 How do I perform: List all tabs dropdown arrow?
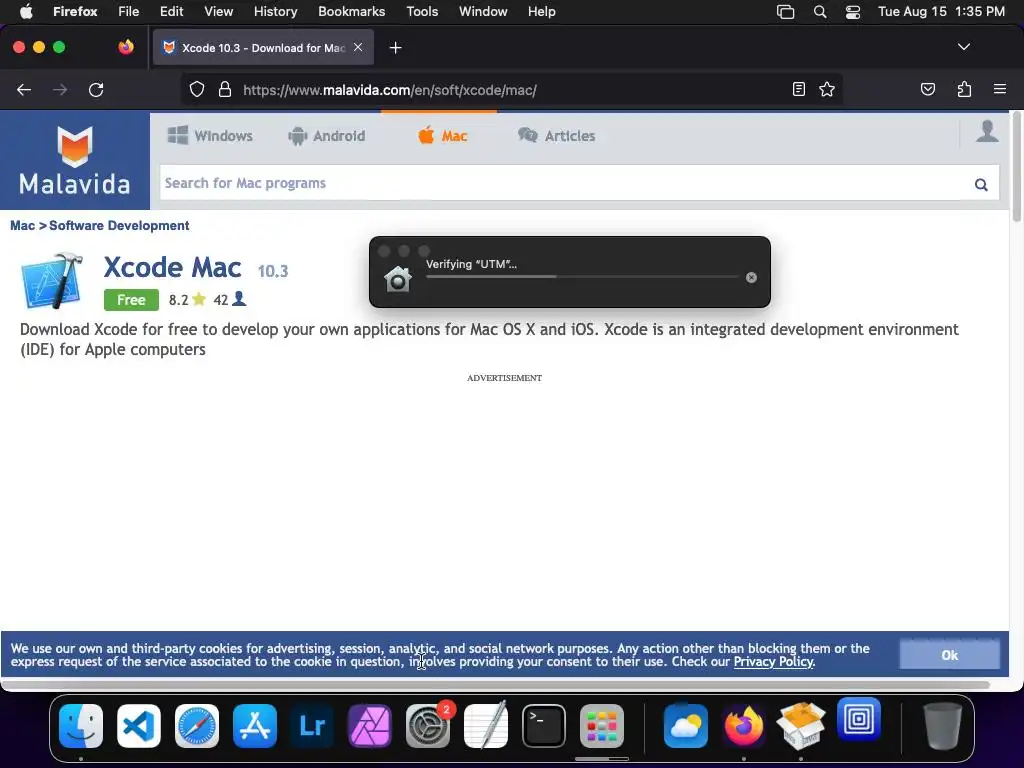(x=963, y=47)
